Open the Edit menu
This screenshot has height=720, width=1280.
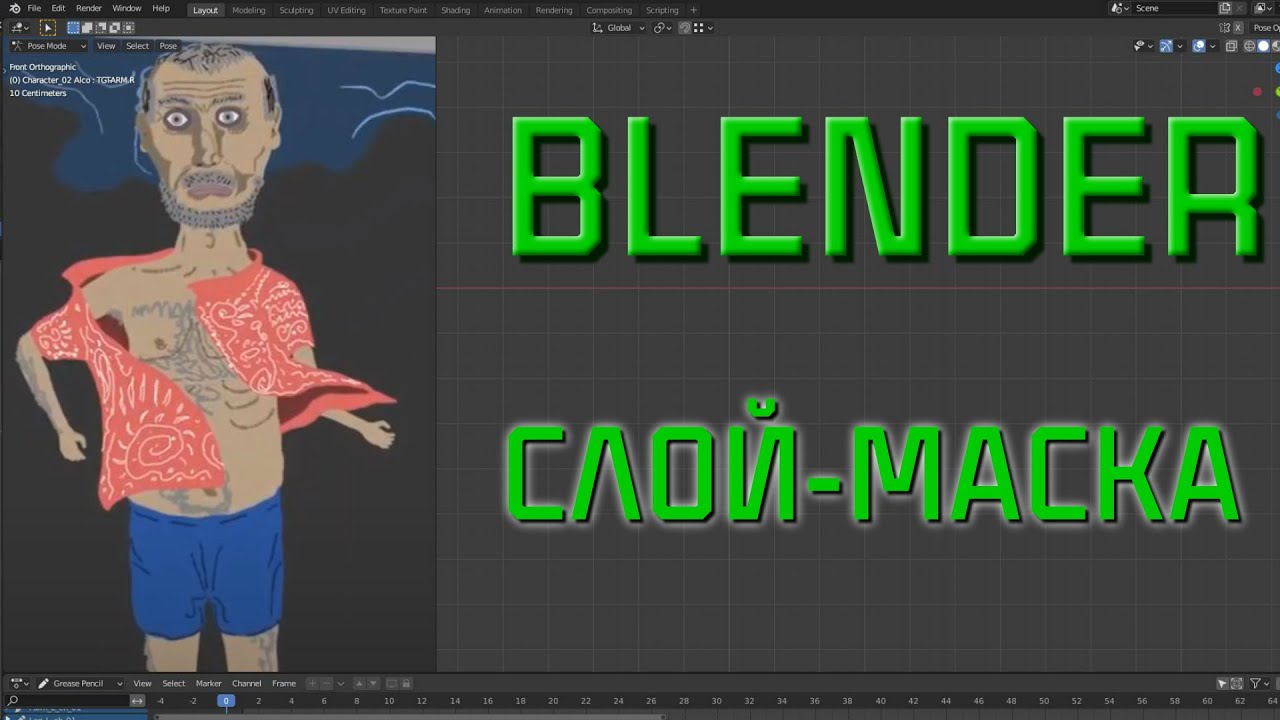[x=58, y=9]
